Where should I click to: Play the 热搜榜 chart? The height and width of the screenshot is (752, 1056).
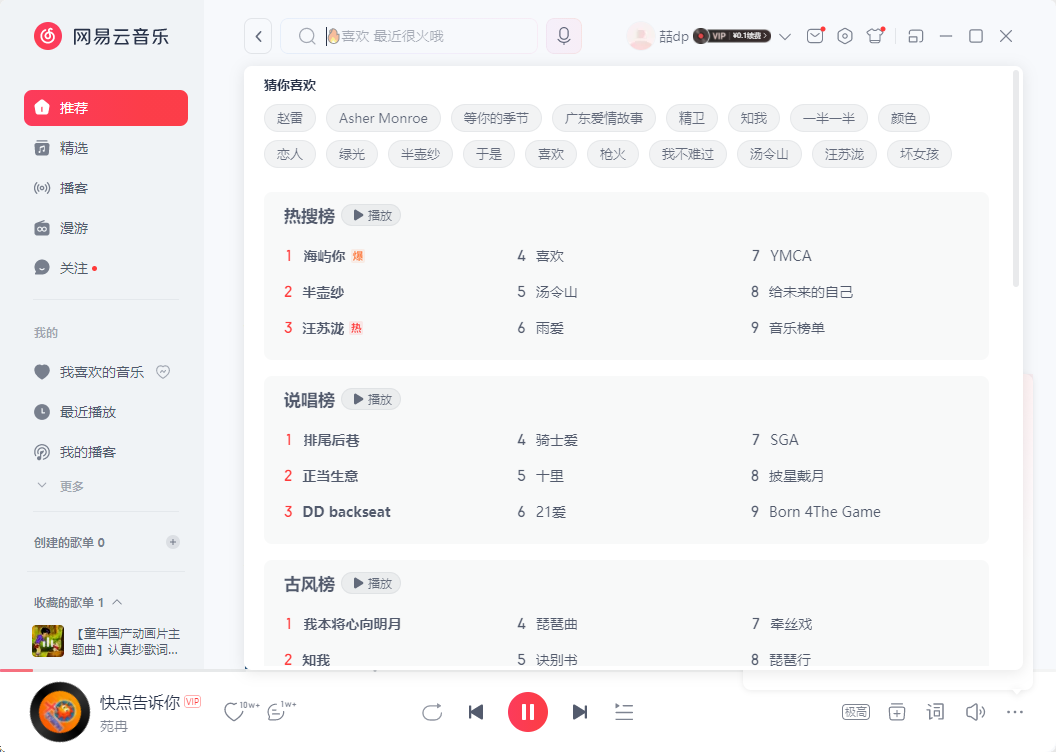371,215
